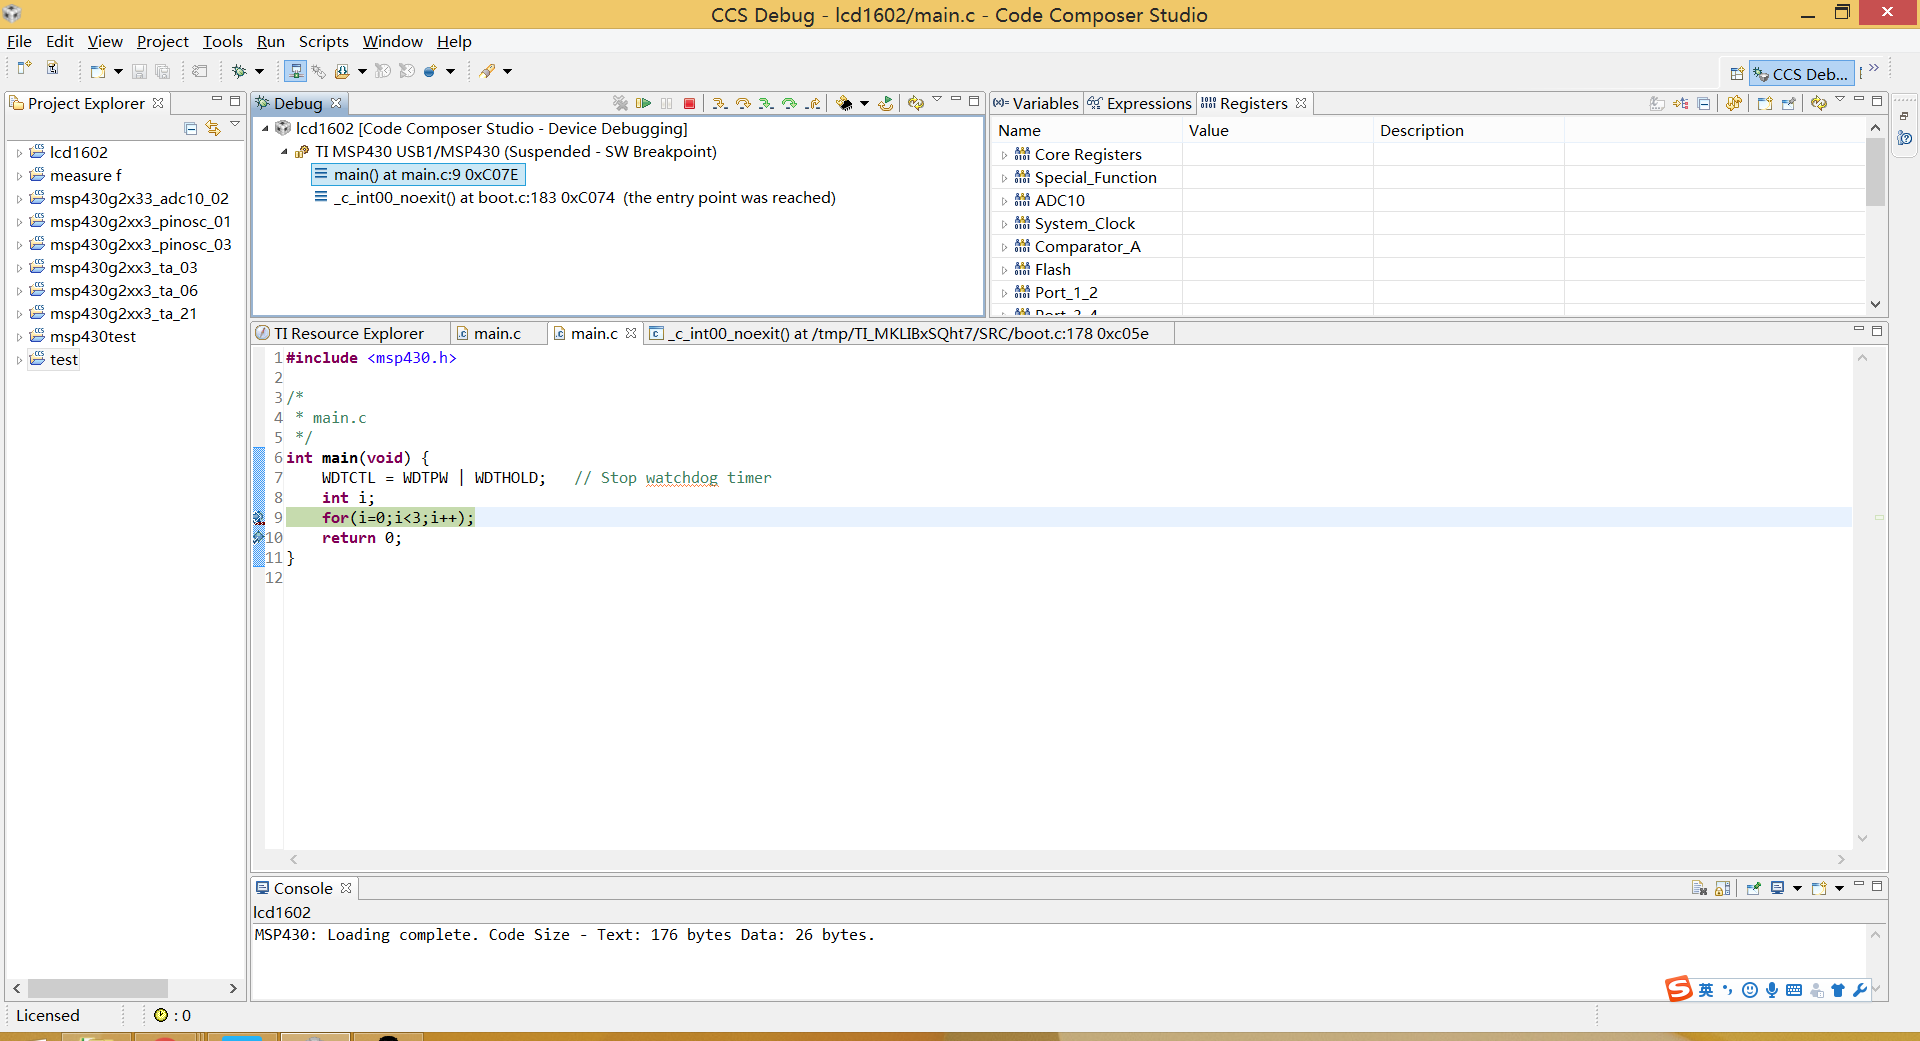Viewport: 1920px width, 1041px height.
Task: Toggle Scroll Lock in Console
Action: [x=1722, y=888]
